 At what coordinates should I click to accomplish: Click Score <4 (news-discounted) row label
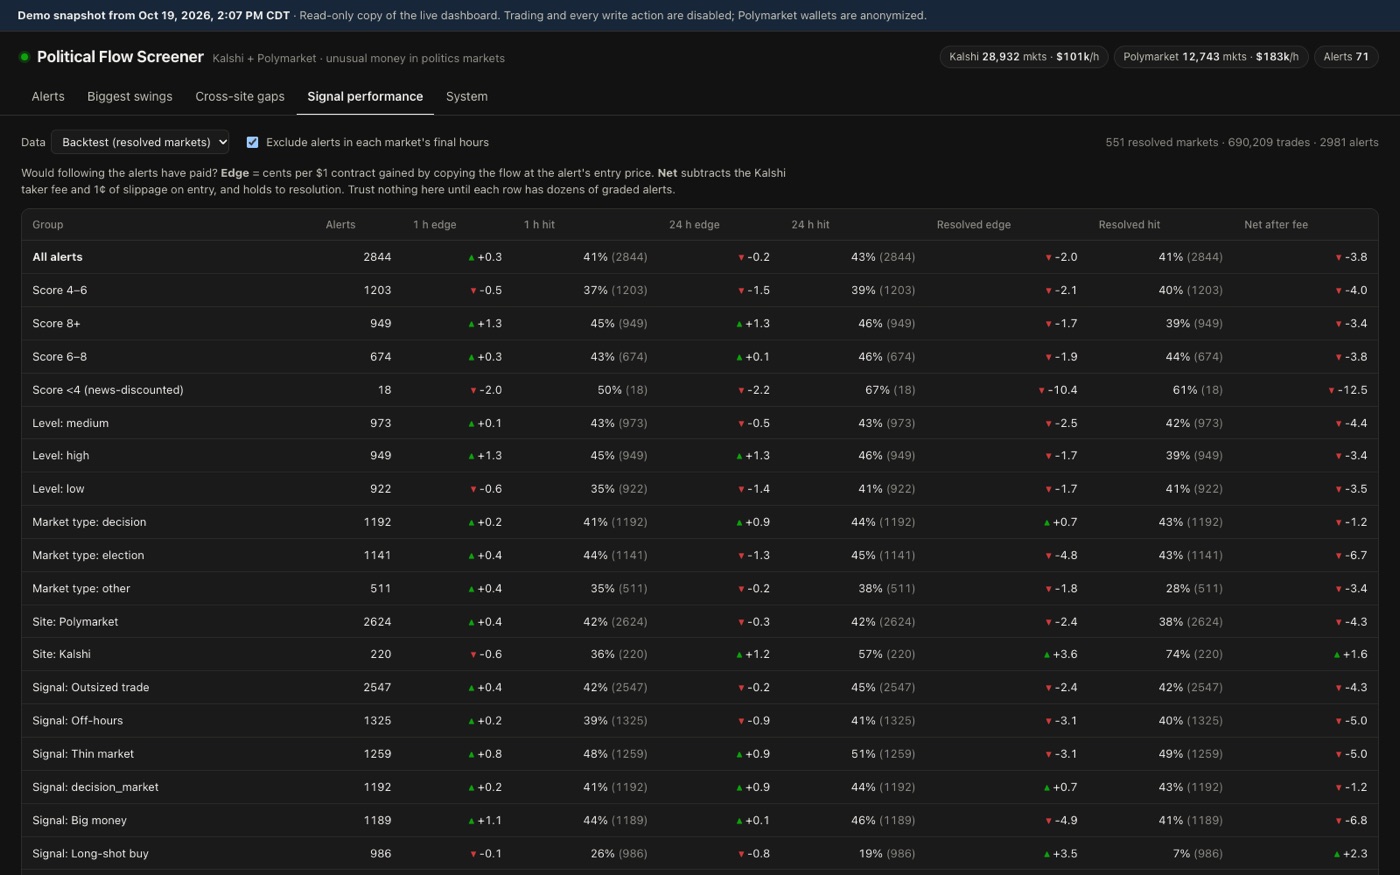point(108,390)
